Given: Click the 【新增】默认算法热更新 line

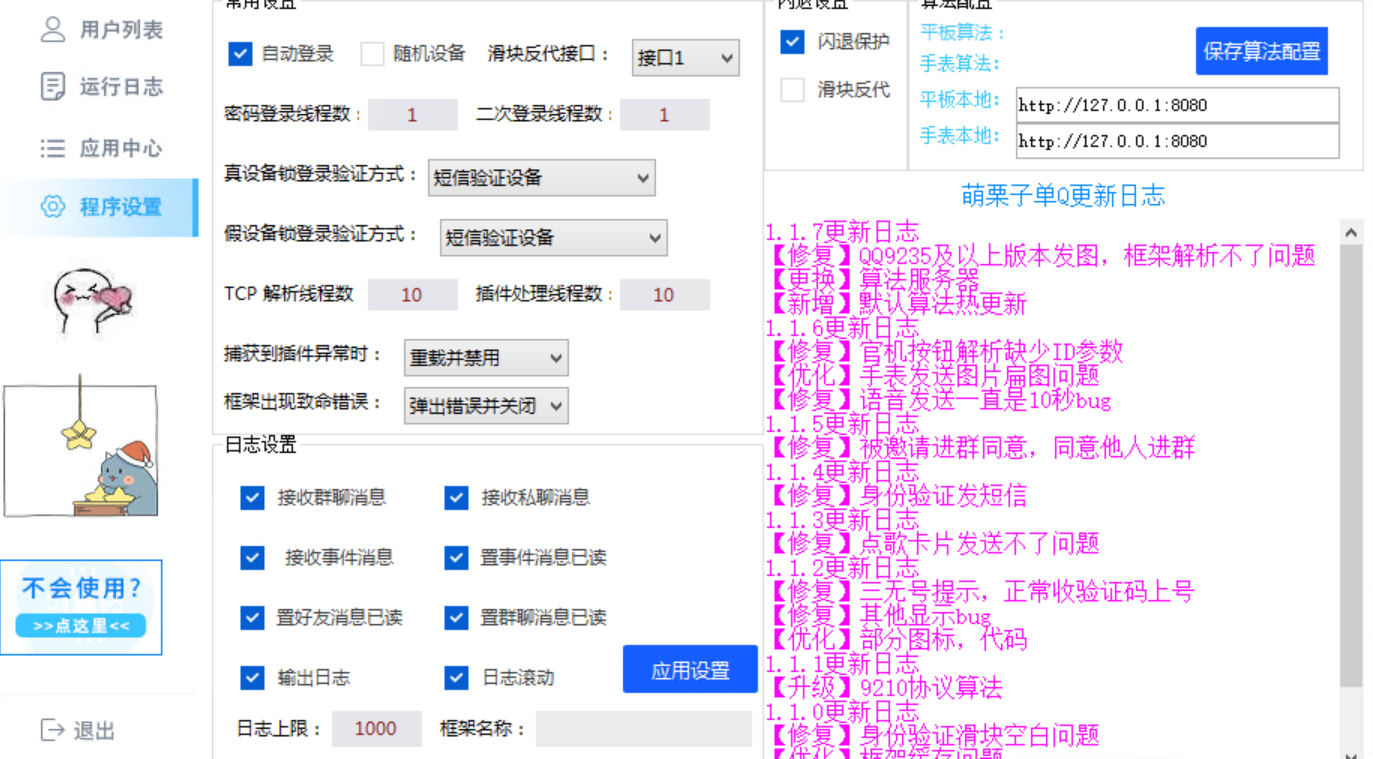Looking at the screenshot, I should tap(896, 305).
